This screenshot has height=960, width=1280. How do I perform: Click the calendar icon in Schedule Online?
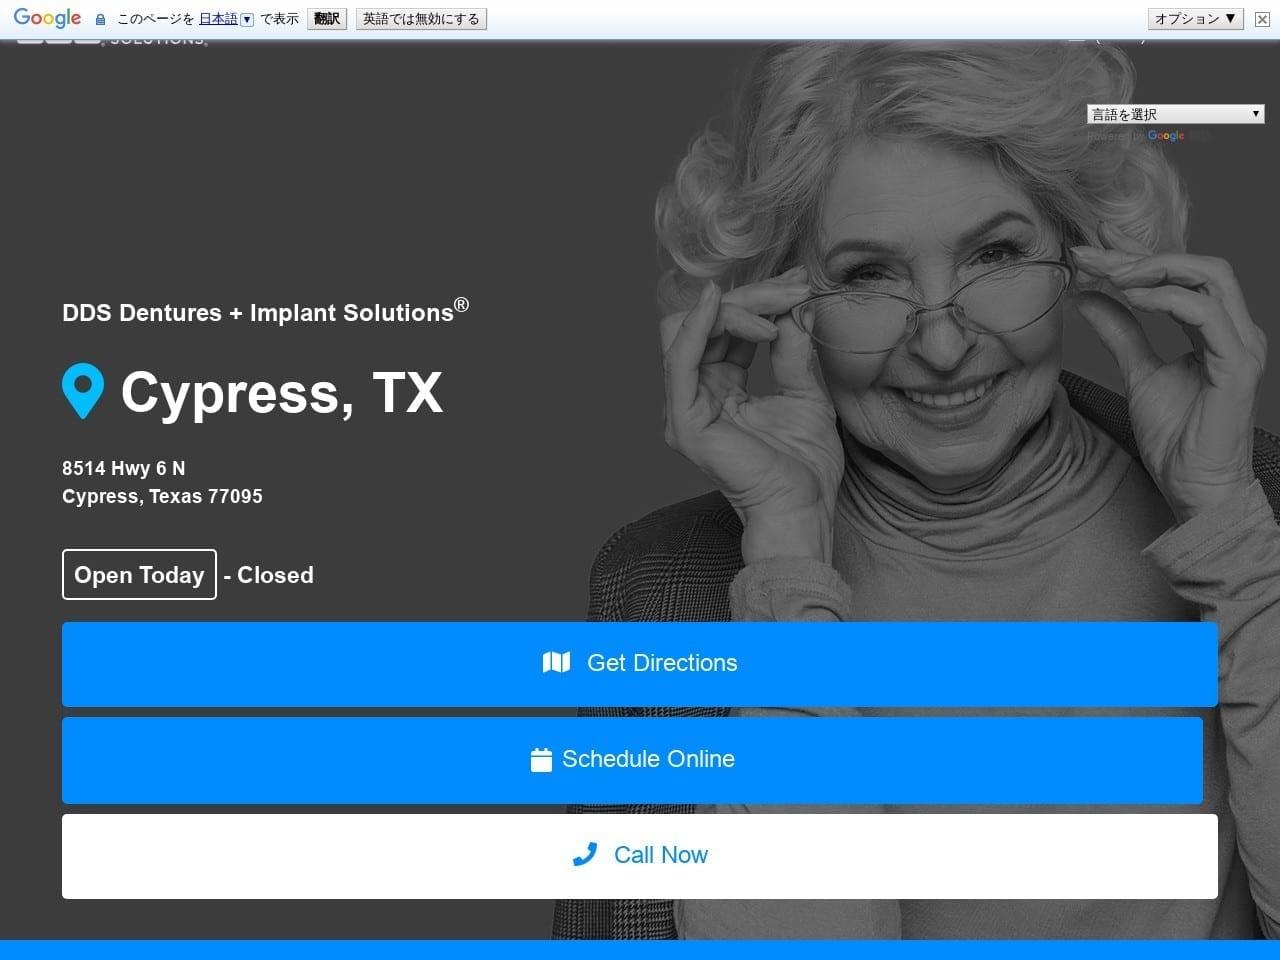tap(541, 760)
